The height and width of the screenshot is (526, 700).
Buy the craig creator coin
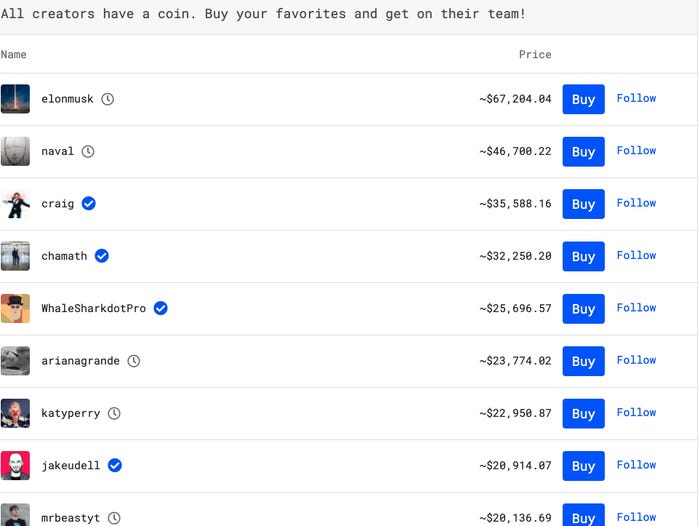pos(583,204)
